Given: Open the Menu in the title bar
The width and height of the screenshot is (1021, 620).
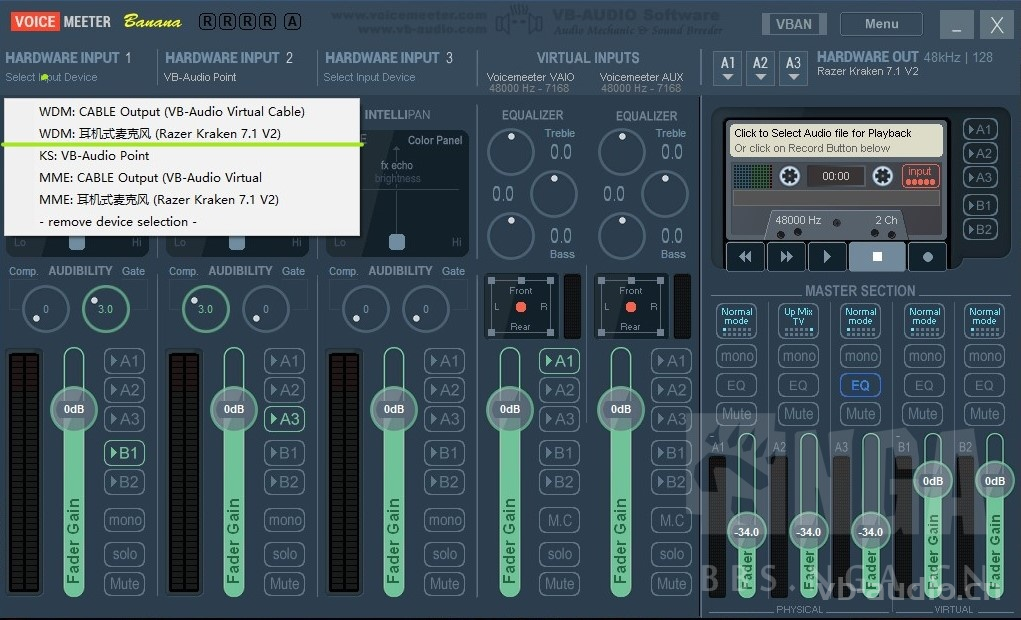Looking at the screenshot, I should [880, 23].
